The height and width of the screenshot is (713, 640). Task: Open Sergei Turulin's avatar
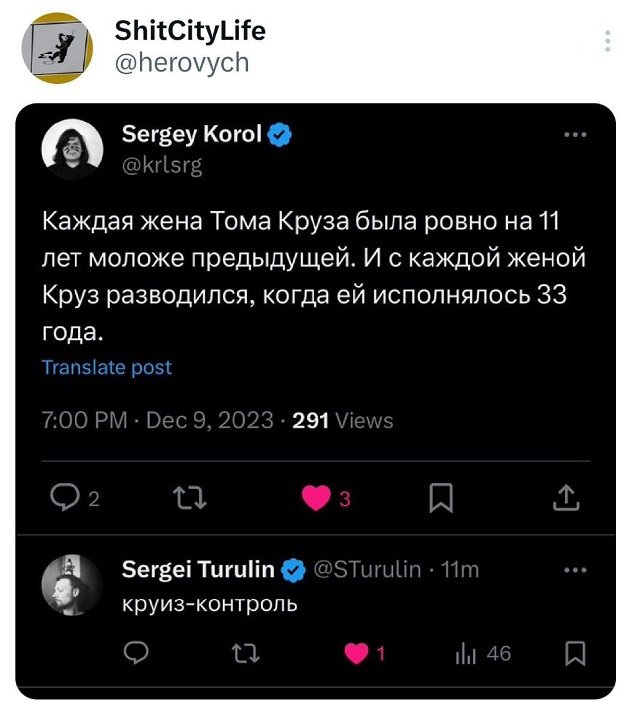pyautogui.click(x=71, y=585)
